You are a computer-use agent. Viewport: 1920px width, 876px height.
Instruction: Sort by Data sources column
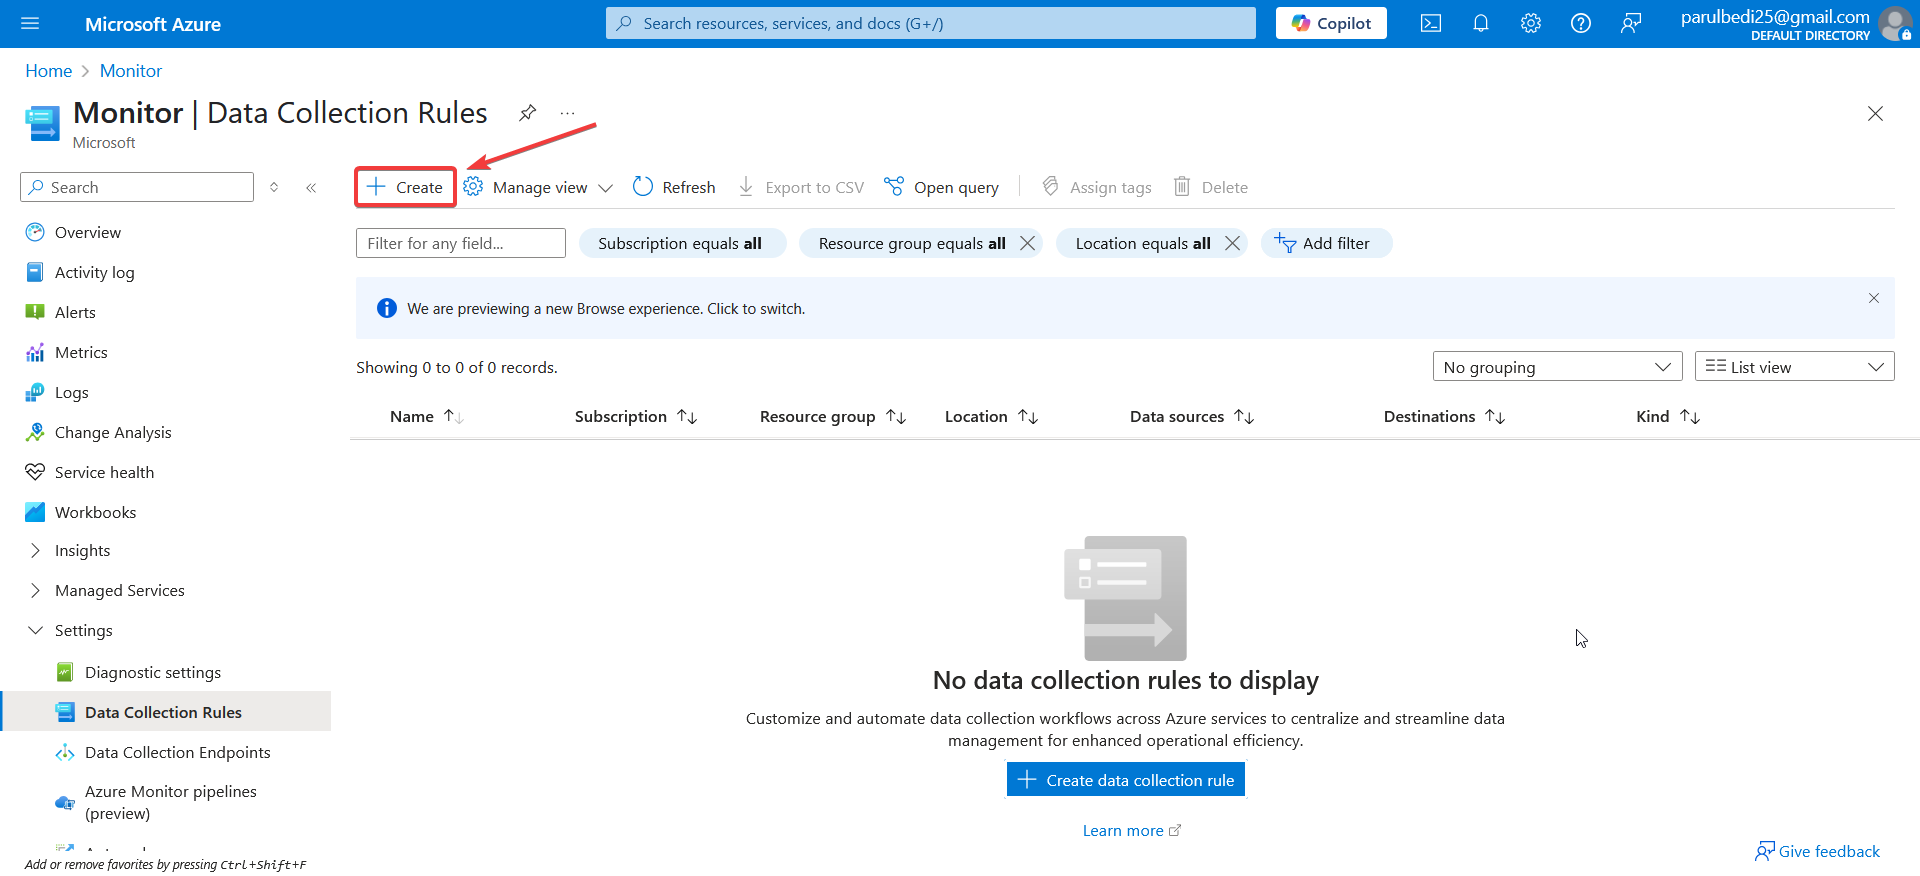1192,417
